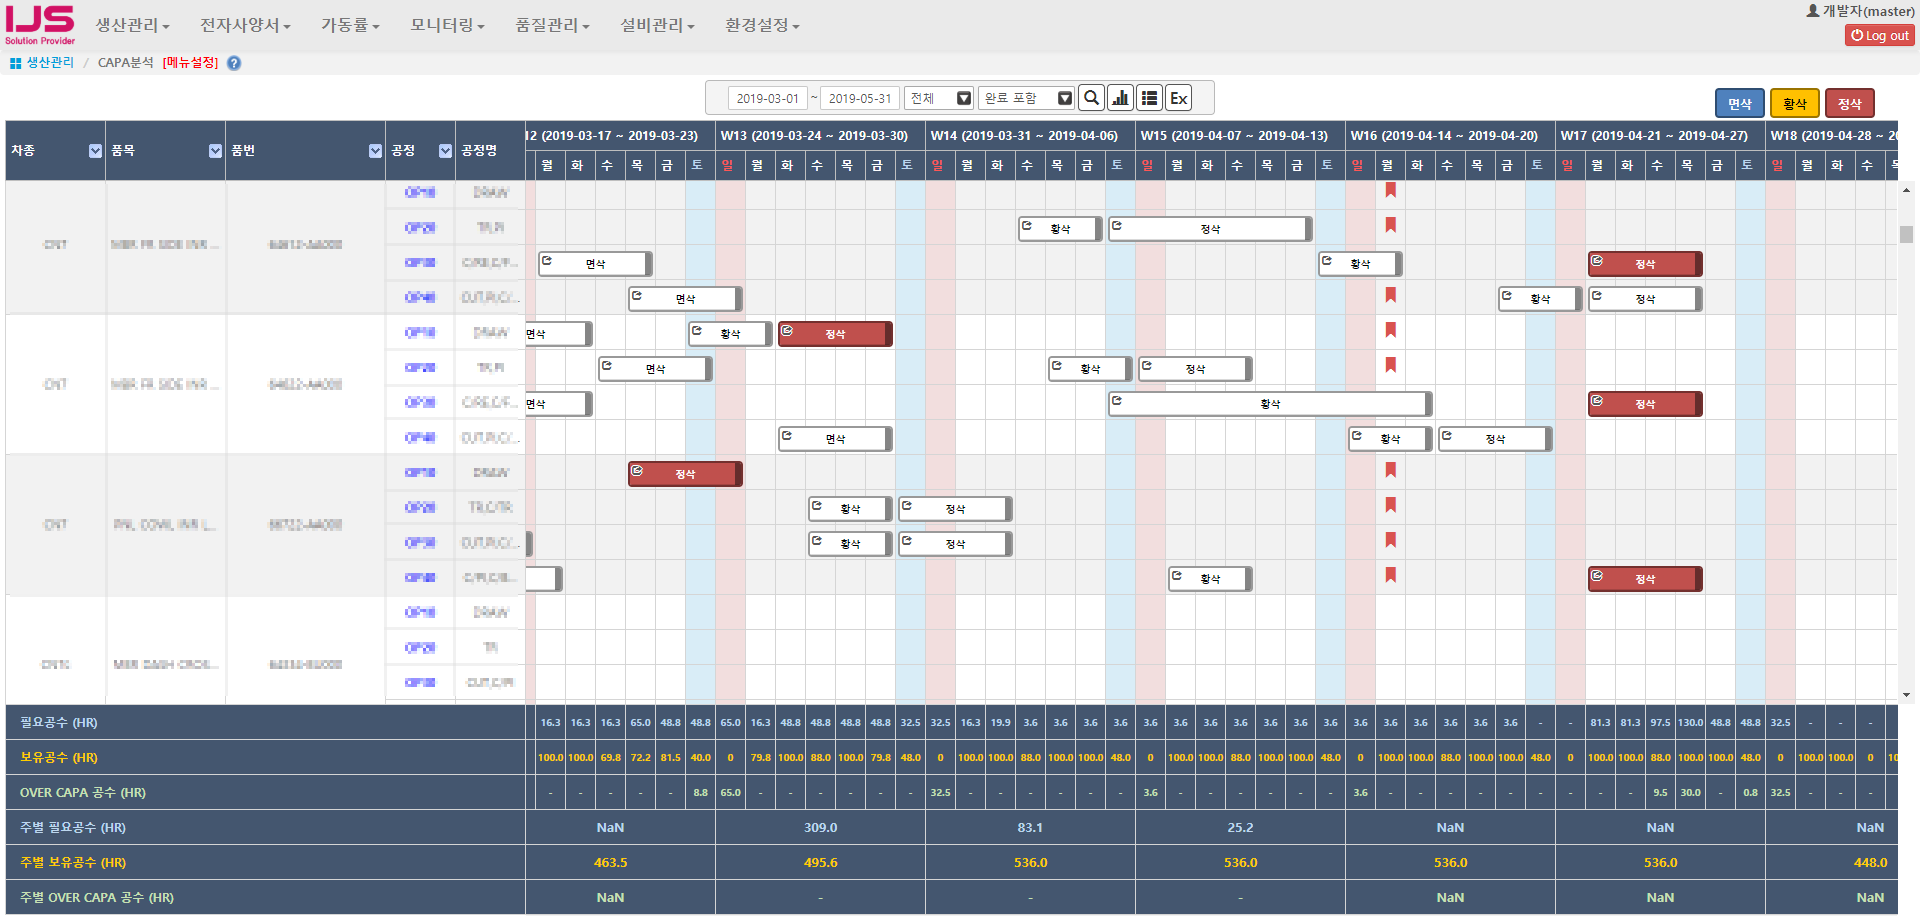
Task: Click the magnifier search icon button
Action: point(1092,98)
